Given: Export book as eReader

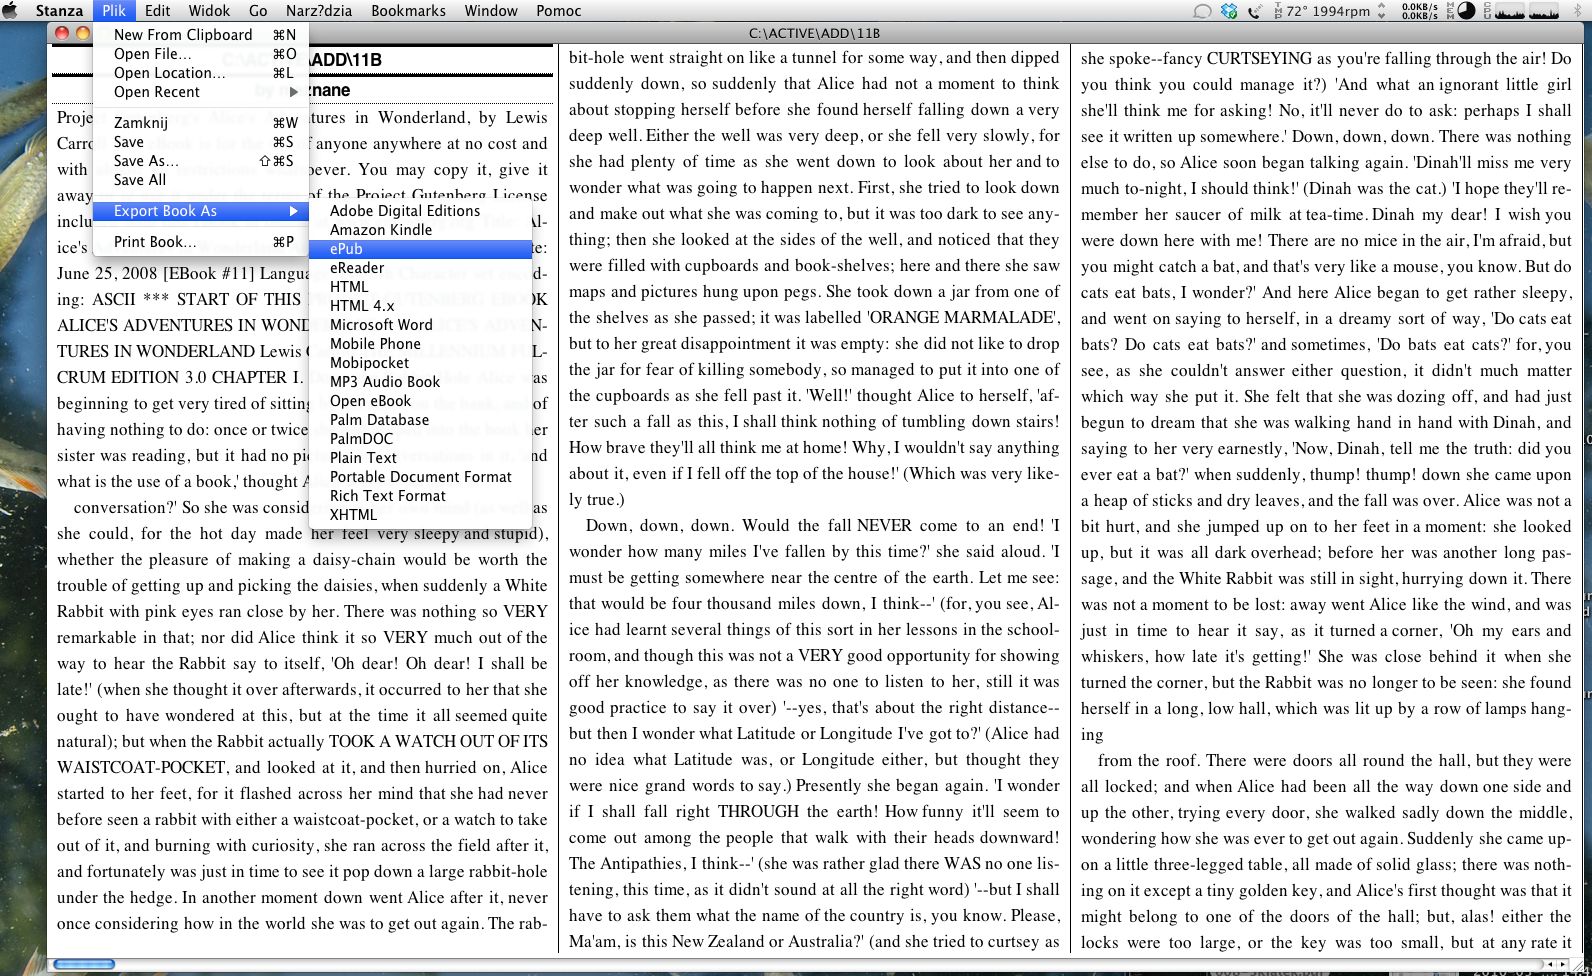Looking at the screenshot, I should click(420, 268).
